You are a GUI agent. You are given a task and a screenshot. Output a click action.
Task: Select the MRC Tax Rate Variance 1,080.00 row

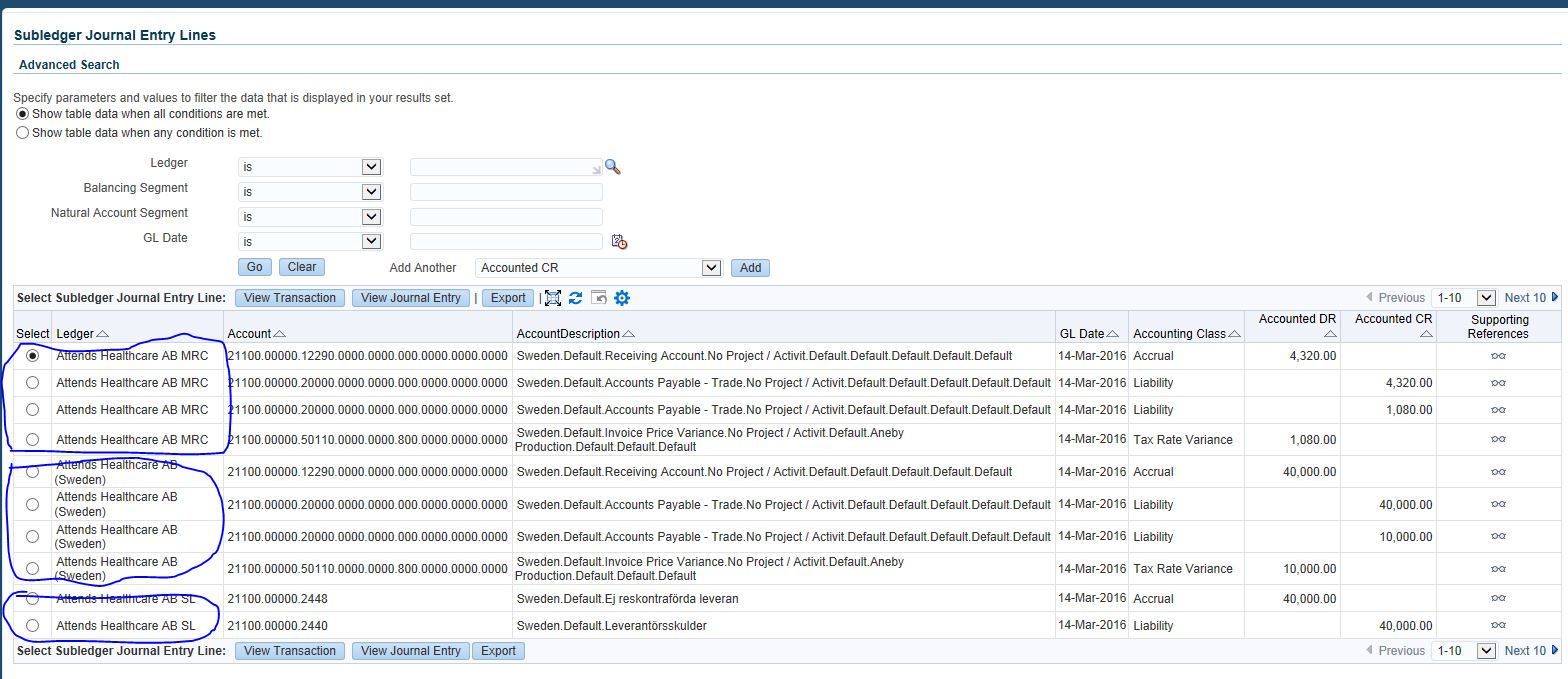[32, 440]
